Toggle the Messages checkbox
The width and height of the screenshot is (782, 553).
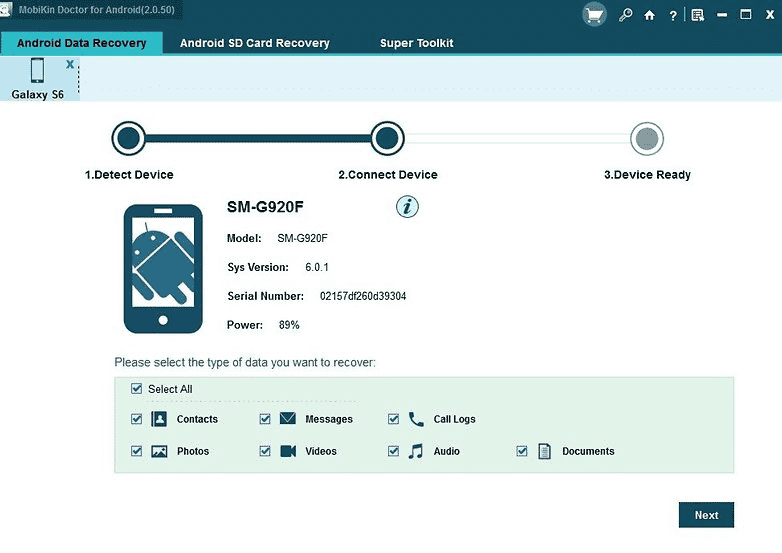pyautogui.click(x=265, y=419)
